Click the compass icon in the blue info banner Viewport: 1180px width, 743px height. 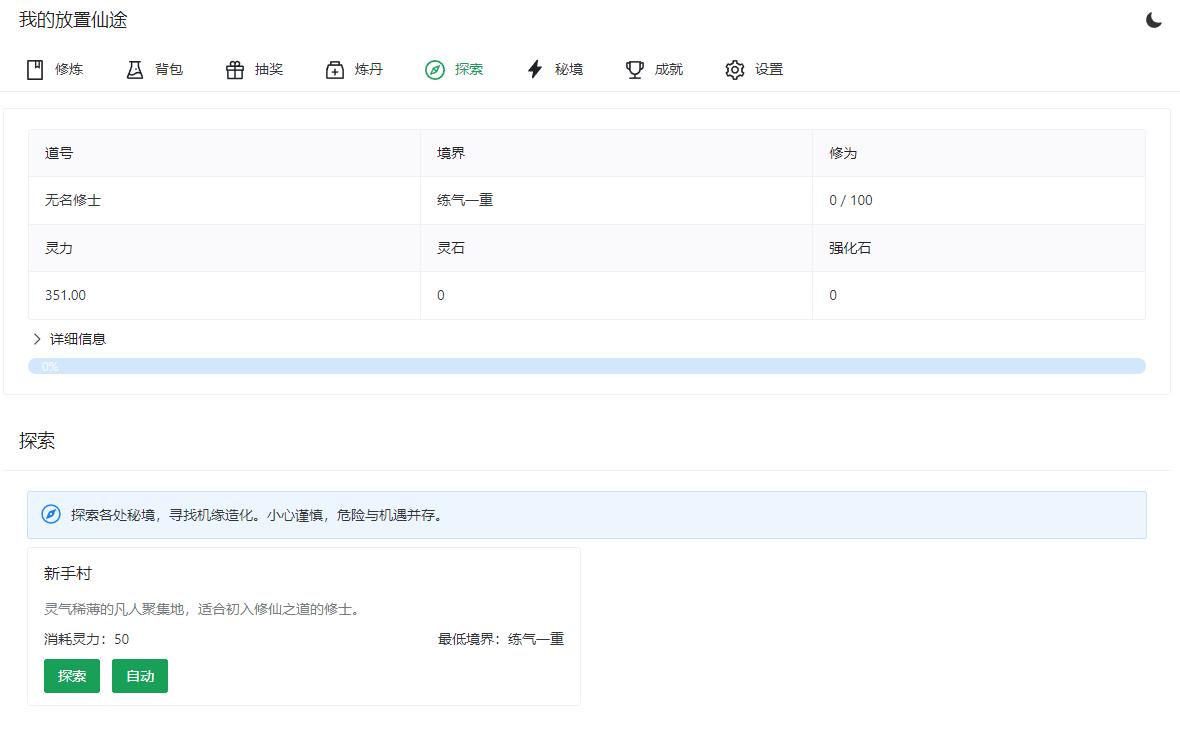(51, 514)
